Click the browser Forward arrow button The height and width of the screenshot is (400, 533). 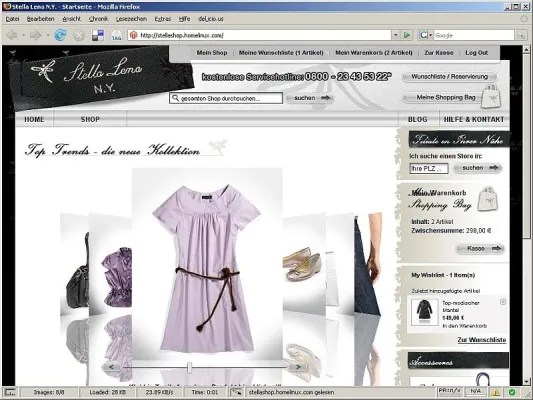point(35,35)
